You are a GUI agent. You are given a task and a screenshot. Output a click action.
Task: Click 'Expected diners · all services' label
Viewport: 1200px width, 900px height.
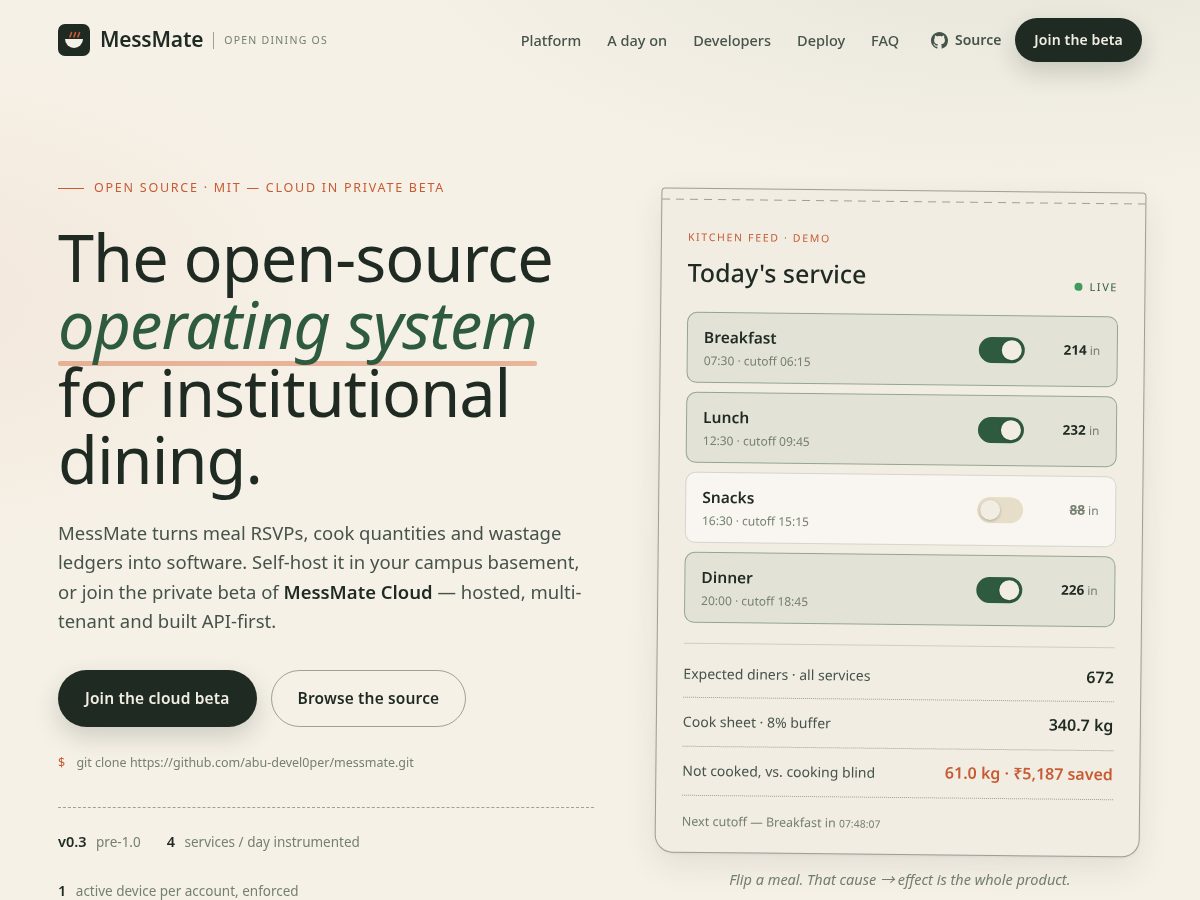pos(777,675)
